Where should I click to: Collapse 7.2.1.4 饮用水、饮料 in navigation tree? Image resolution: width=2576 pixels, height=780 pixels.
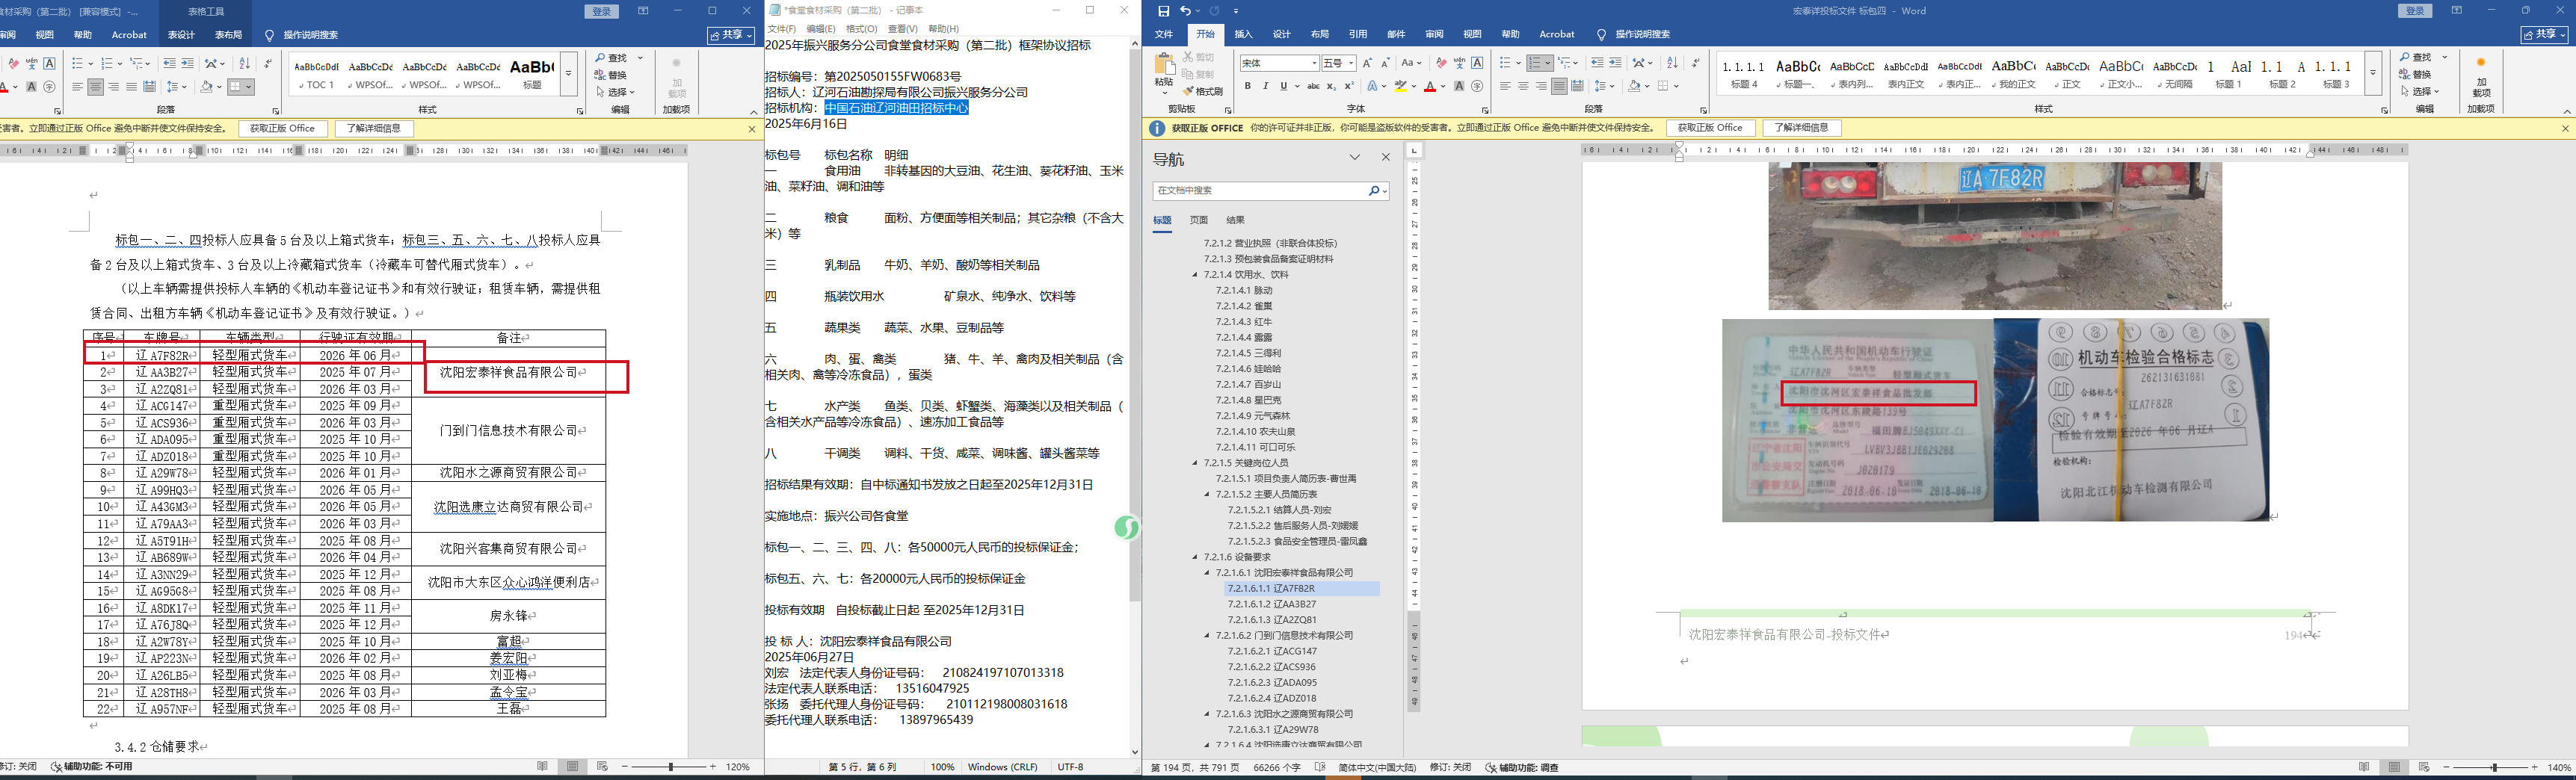1195,275
